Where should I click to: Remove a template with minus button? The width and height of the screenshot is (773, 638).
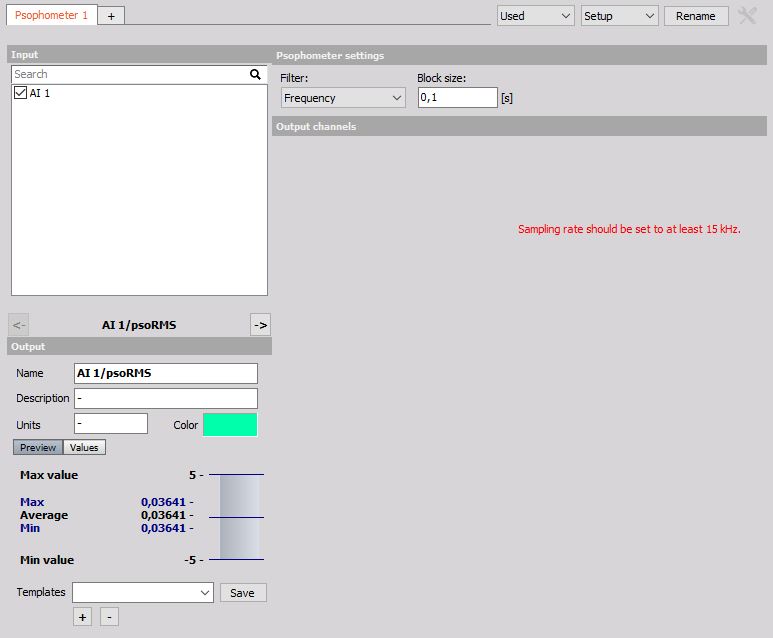click(x=109, y=617)
